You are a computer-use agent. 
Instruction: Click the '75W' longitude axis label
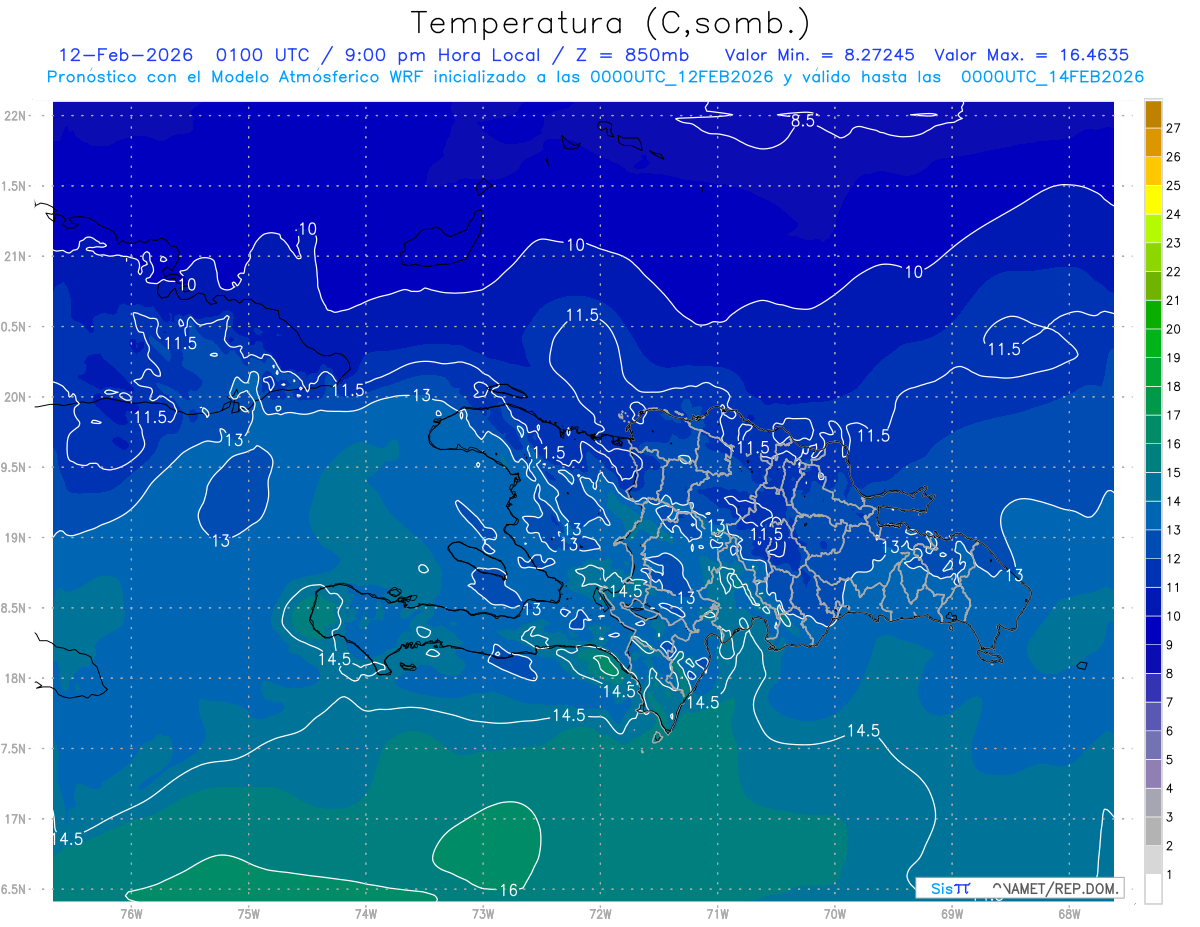(249, 913)
